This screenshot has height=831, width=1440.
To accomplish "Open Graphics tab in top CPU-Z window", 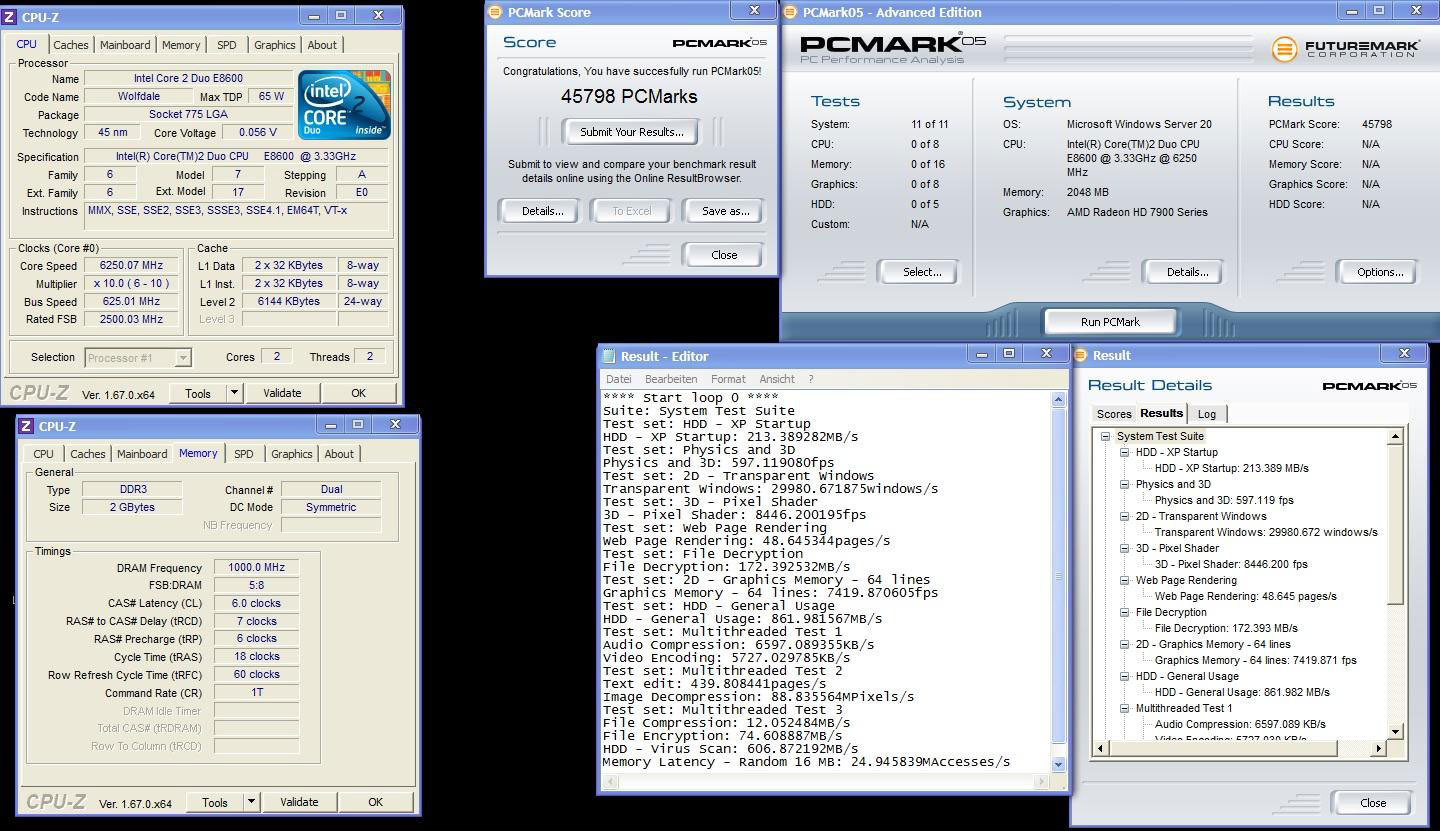I will point(275,45).
